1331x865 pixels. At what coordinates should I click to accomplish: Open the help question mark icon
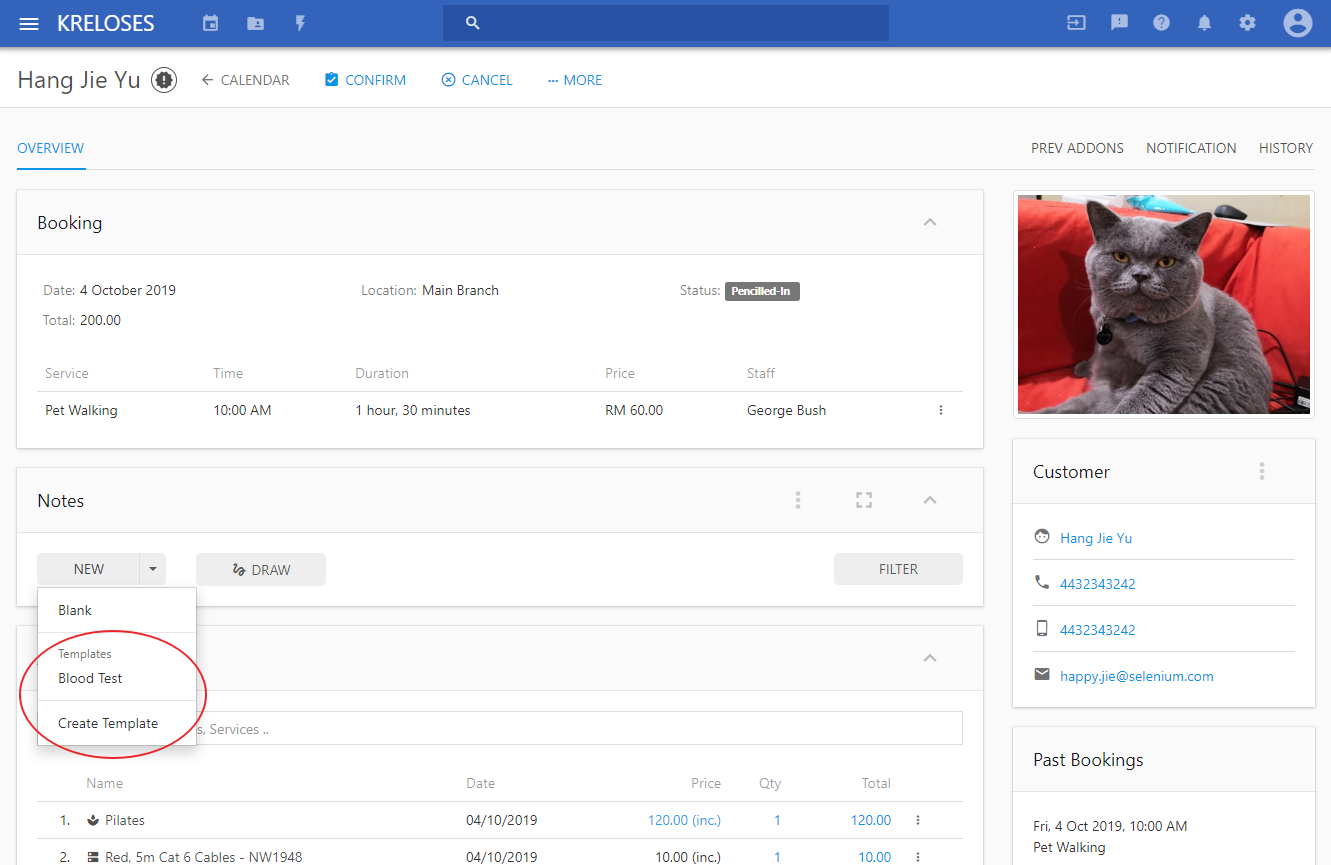click(x=1161, y=23)
